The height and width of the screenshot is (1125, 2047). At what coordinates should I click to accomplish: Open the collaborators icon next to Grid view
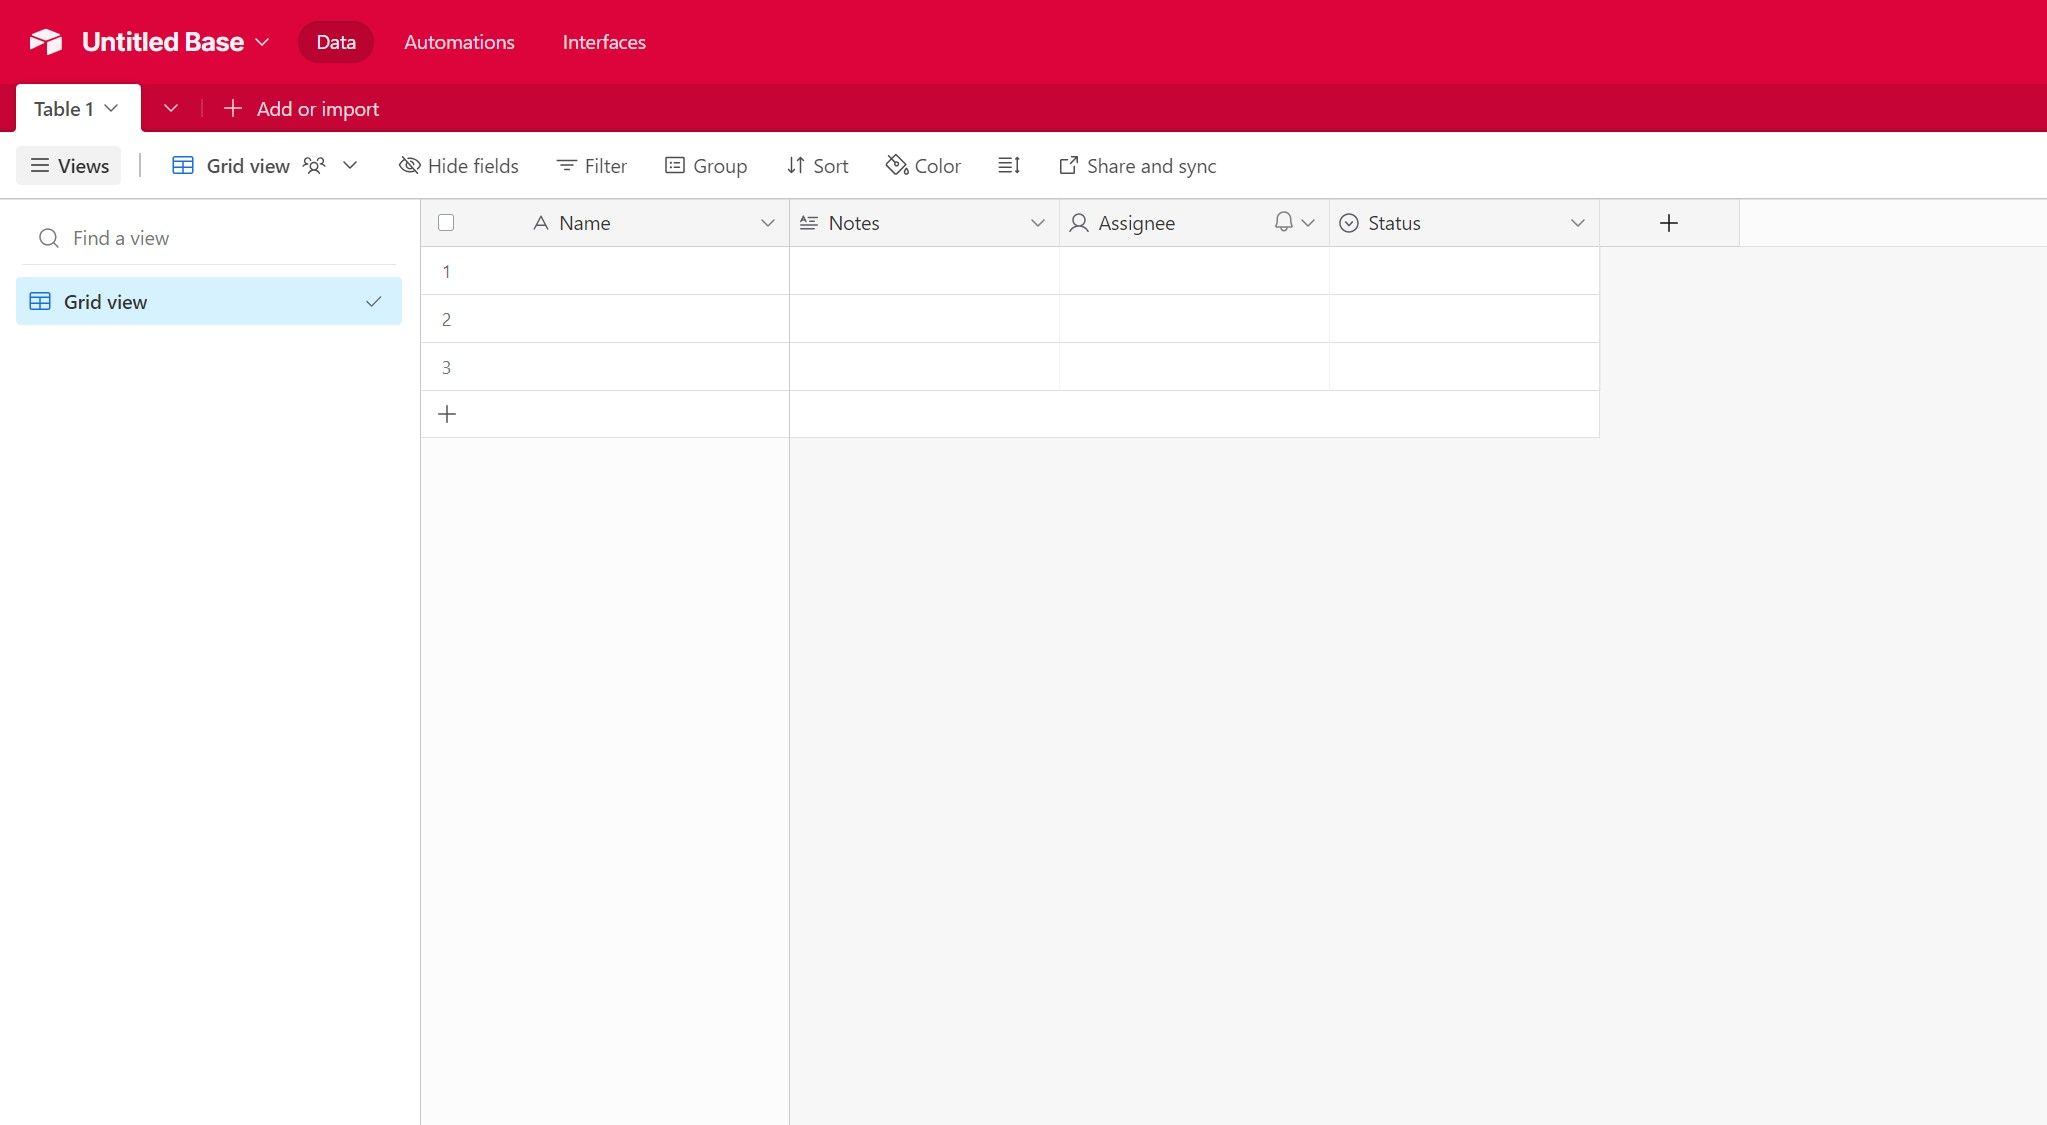[x=314, y=165]
